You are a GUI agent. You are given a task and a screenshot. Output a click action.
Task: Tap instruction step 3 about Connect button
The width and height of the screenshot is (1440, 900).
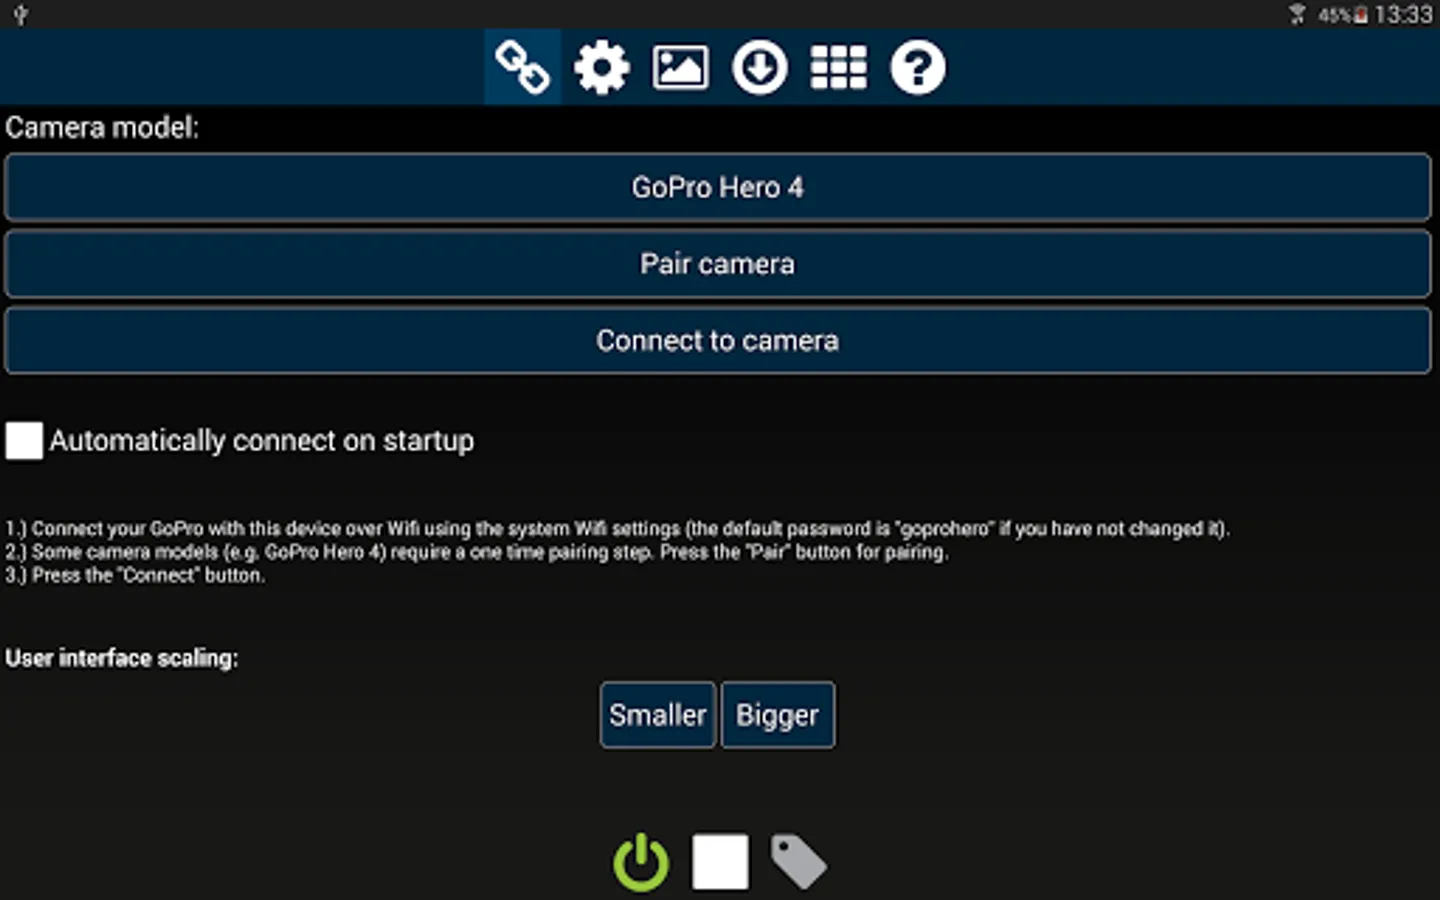click(x=135, y=575)
